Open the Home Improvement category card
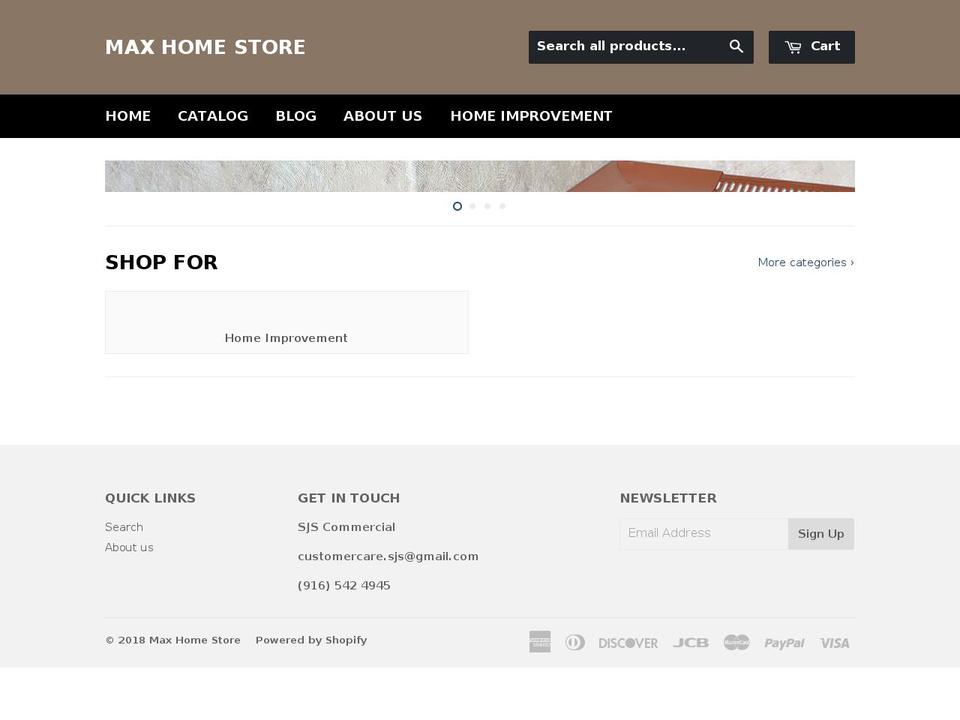960x720 pixels. 287,323
